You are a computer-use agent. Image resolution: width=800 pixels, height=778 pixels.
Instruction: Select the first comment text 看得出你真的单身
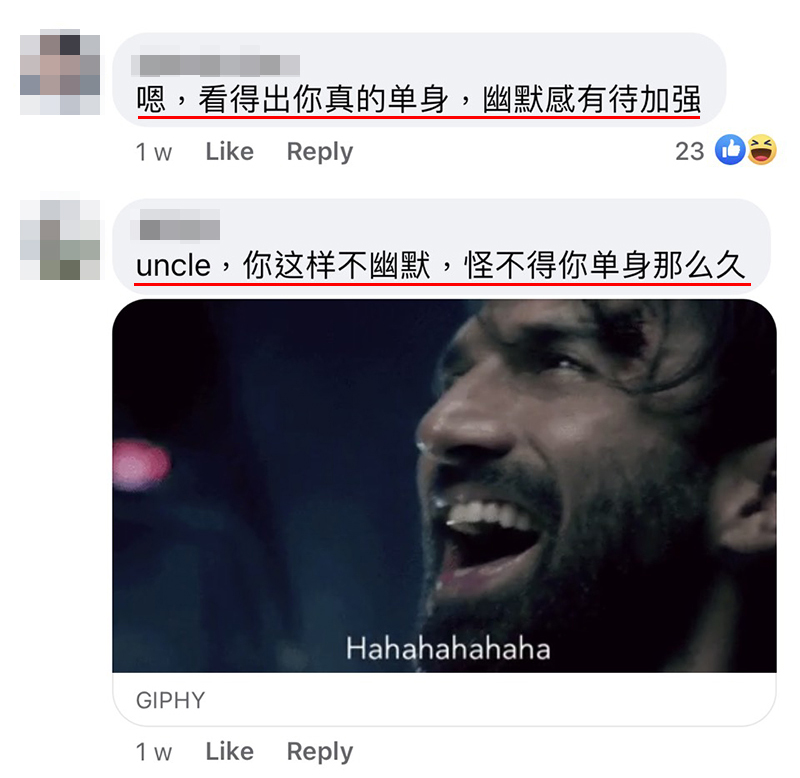323,99
